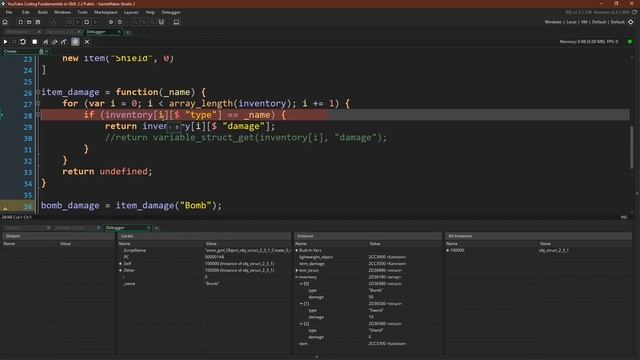This screenshot has width=640, height=360.
Task: Collapse inventory entry [0]
Action: [302, 284]
